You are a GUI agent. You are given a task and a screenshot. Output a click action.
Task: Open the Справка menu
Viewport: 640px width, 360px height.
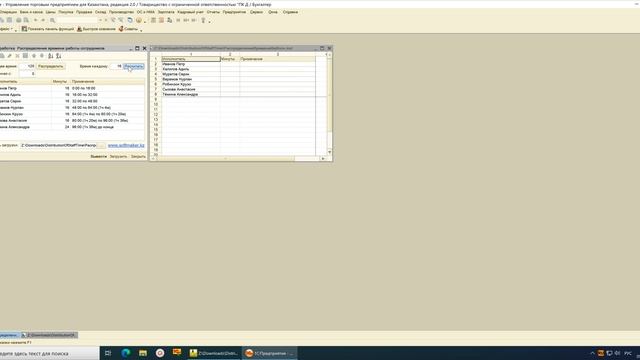[290, 12]
